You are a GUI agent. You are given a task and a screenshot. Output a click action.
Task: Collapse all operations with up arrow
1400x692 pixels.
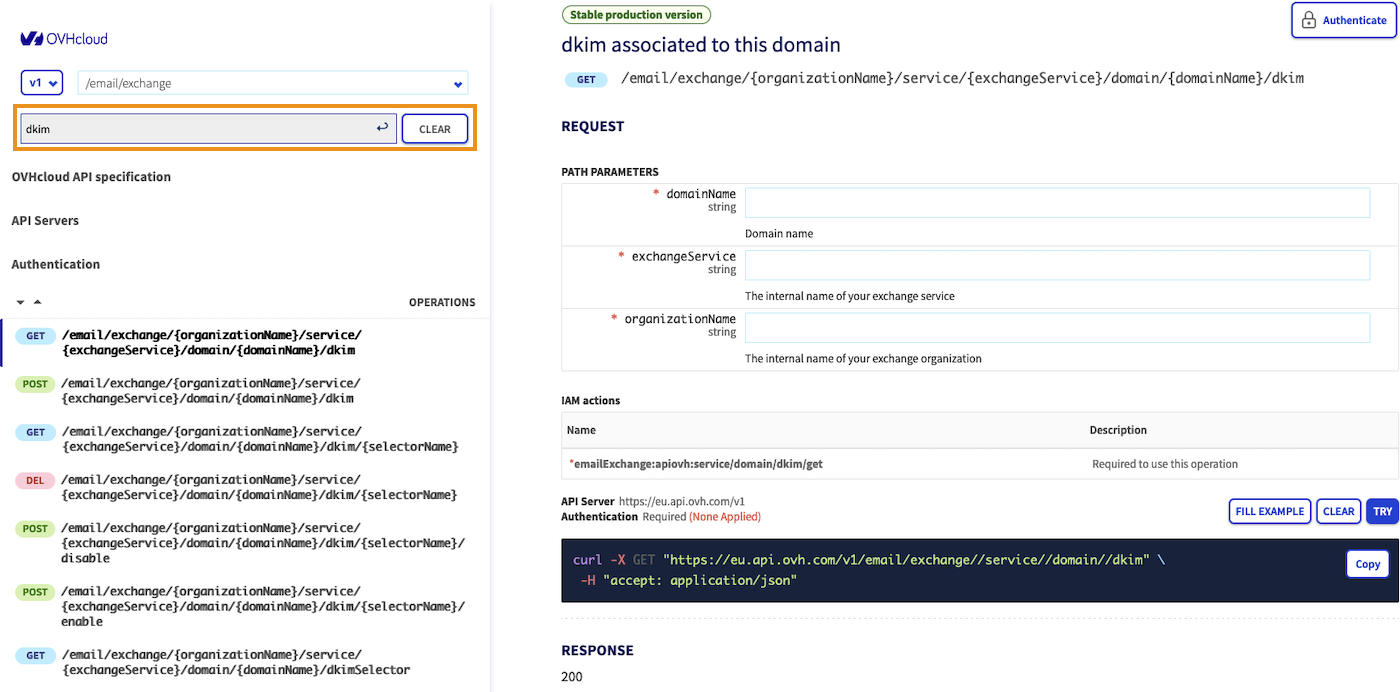tap(38, 302)
